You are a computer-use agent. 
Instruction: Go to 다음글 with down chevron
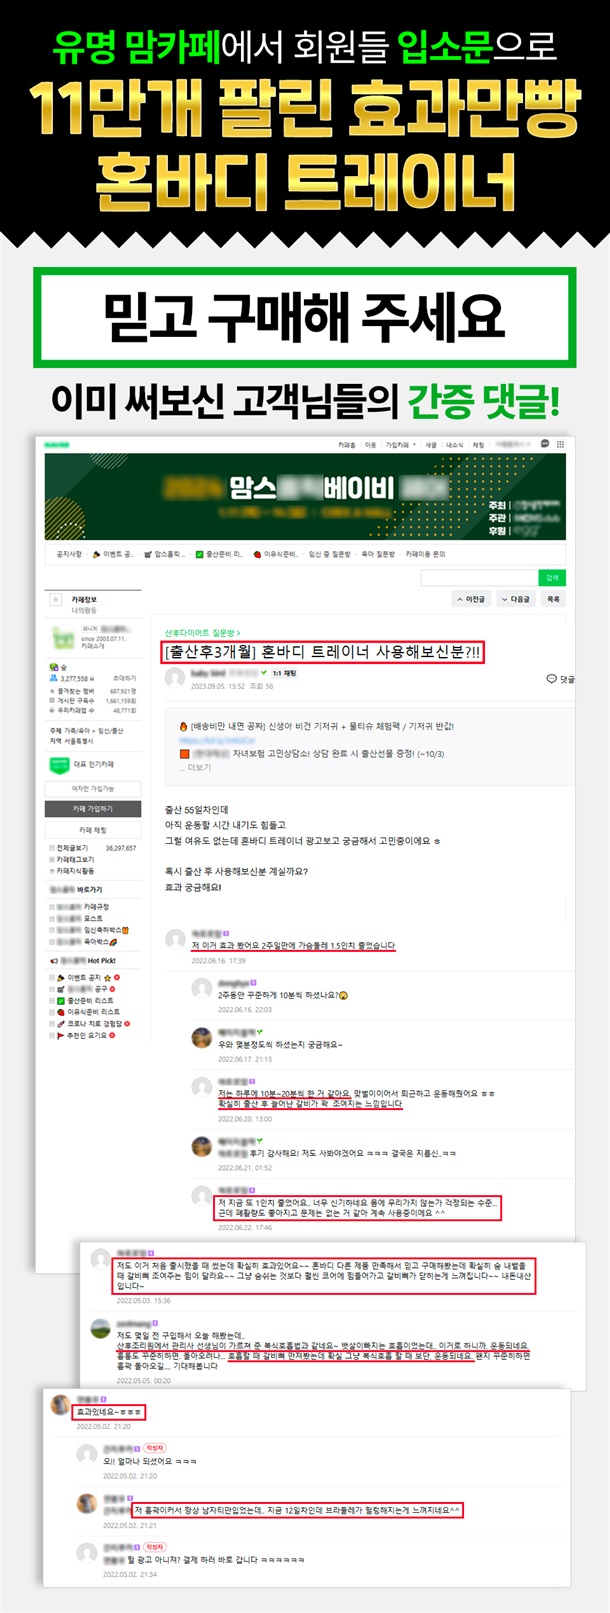pos(517,599)
